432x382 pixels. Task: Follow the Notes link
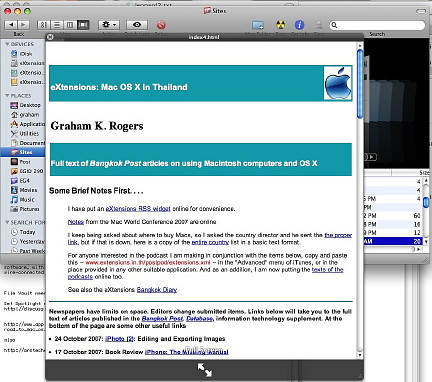click(x=76, y=222)
